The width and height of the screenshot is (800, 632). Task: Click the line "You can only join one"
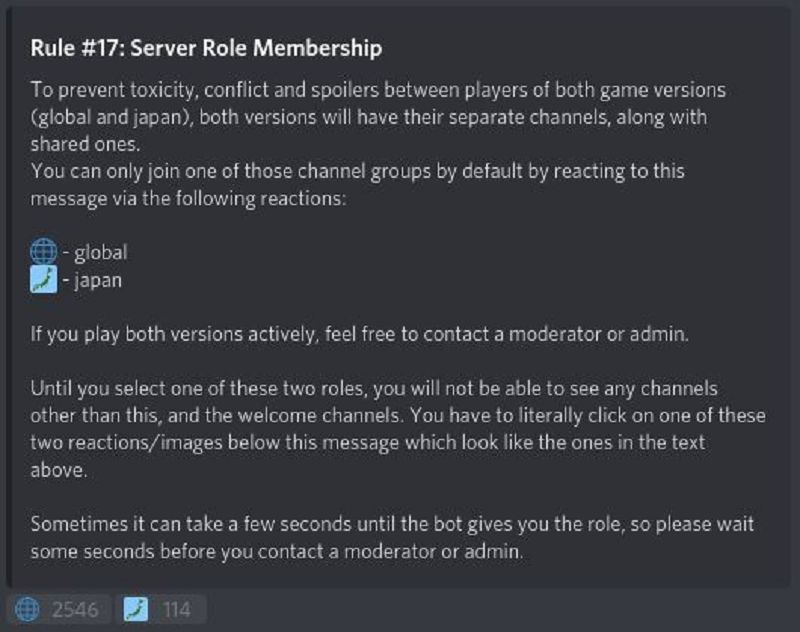point(357,171)
